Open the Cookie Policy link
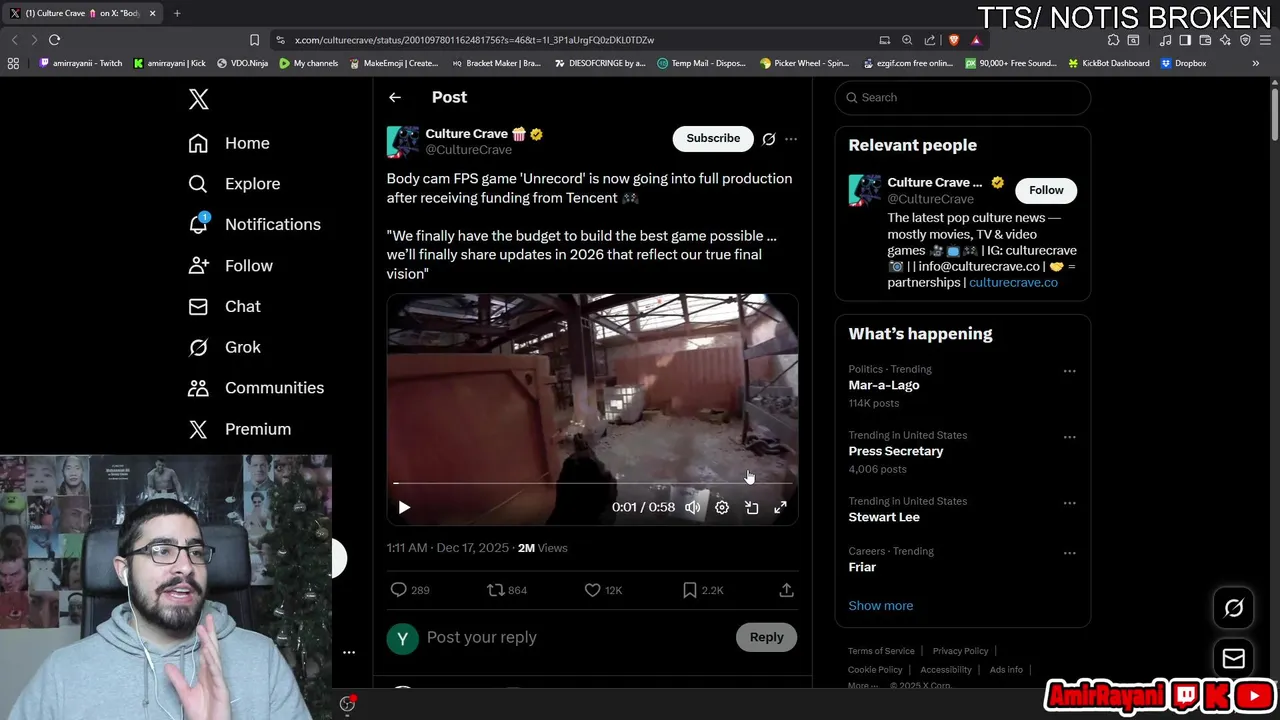Image resolution: width=1280 pixels, height=720 pixels. (x=875, y=670)
